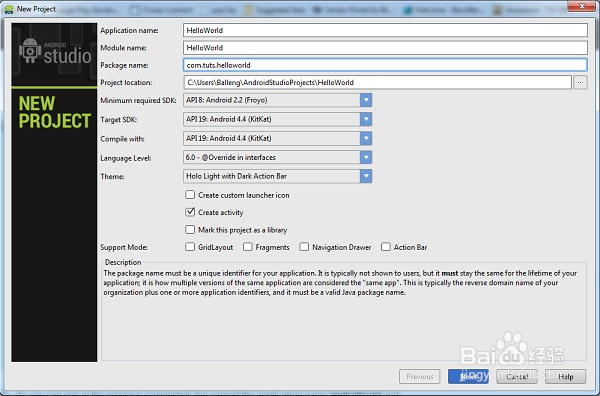Enable Action Bar support mode

[x=386, y=247]
